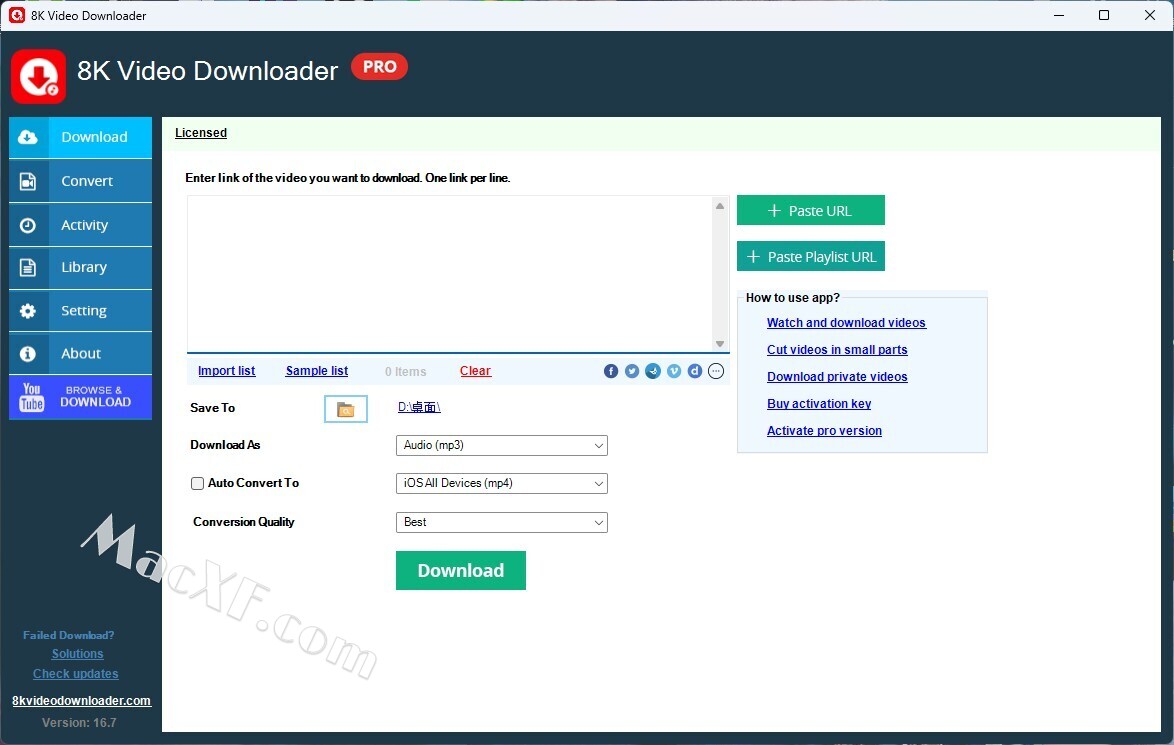Click the URL box scroll up arrow
The image size is (1174, 745).
(x=720, y=206)
